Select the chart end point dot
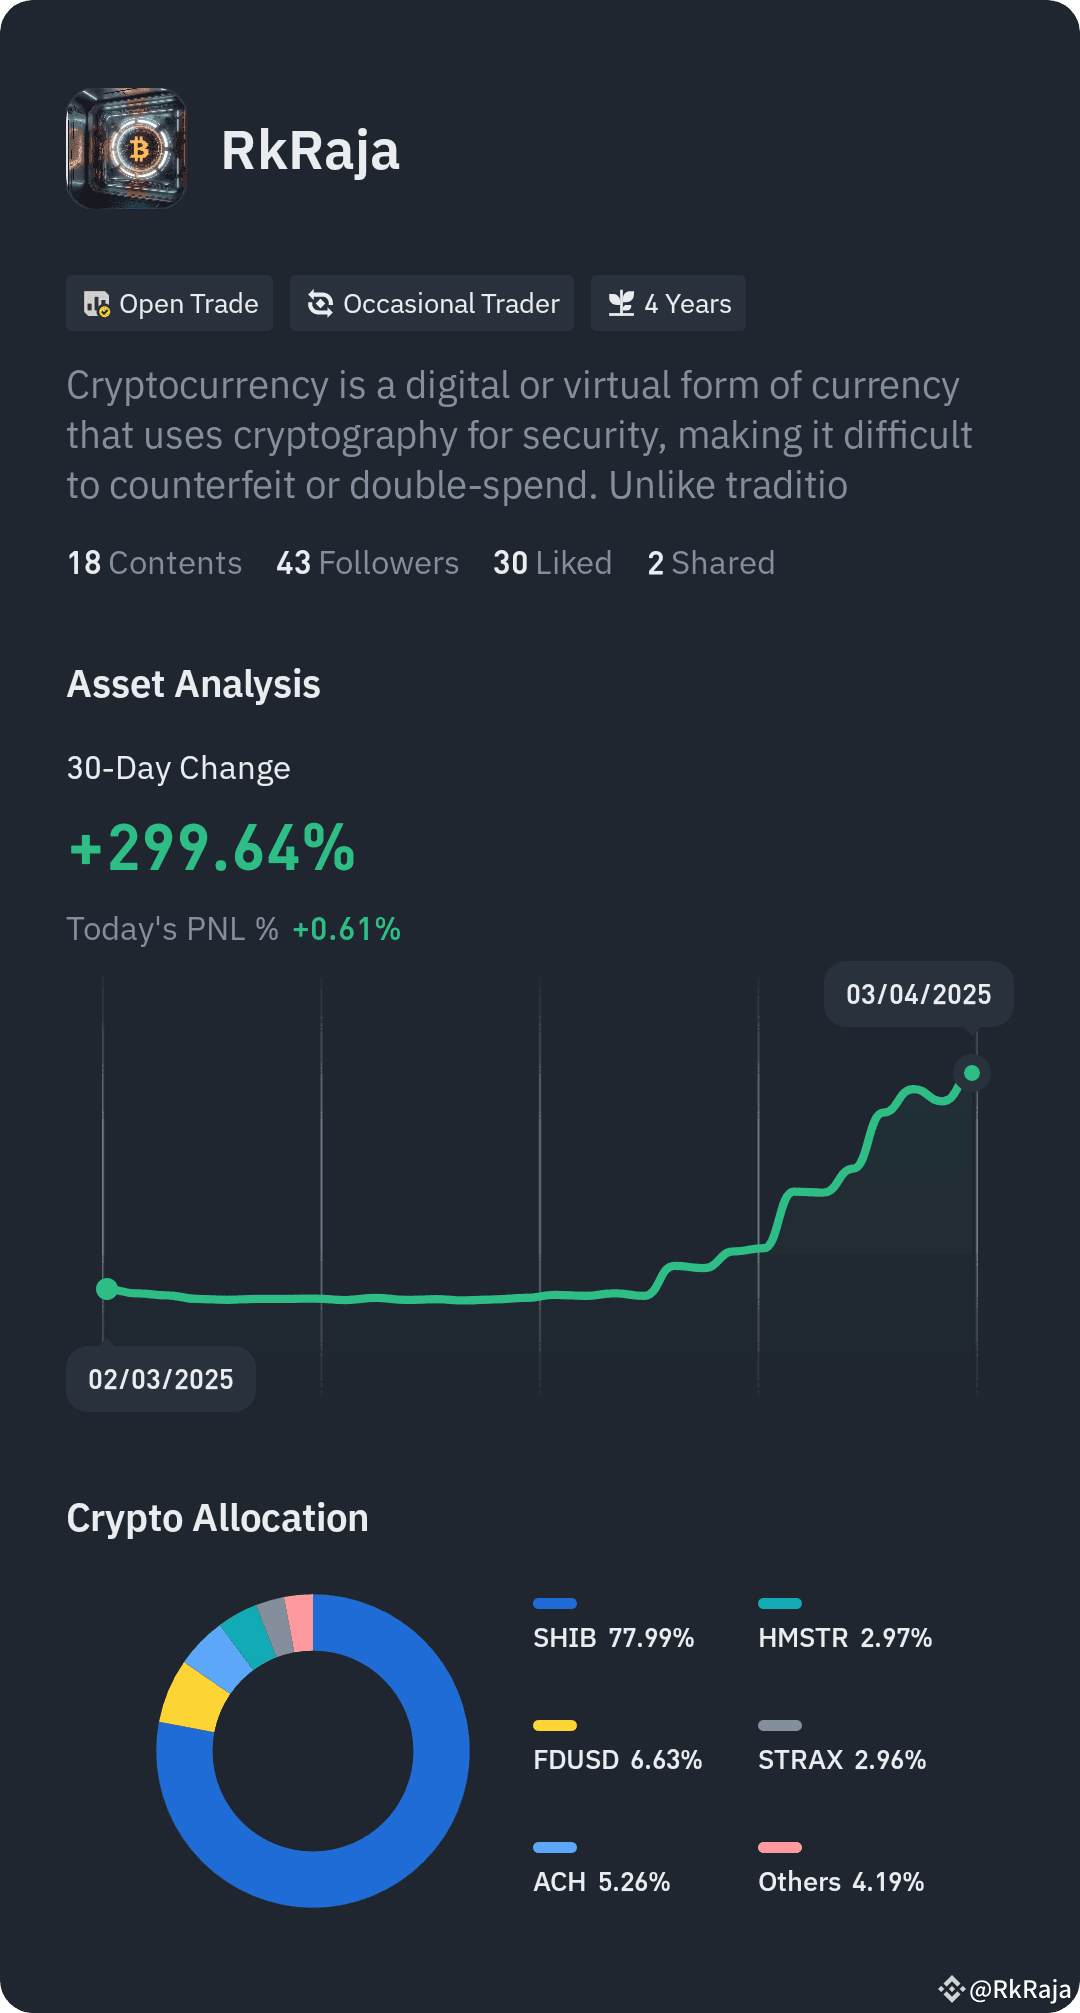 point(972,1073)
